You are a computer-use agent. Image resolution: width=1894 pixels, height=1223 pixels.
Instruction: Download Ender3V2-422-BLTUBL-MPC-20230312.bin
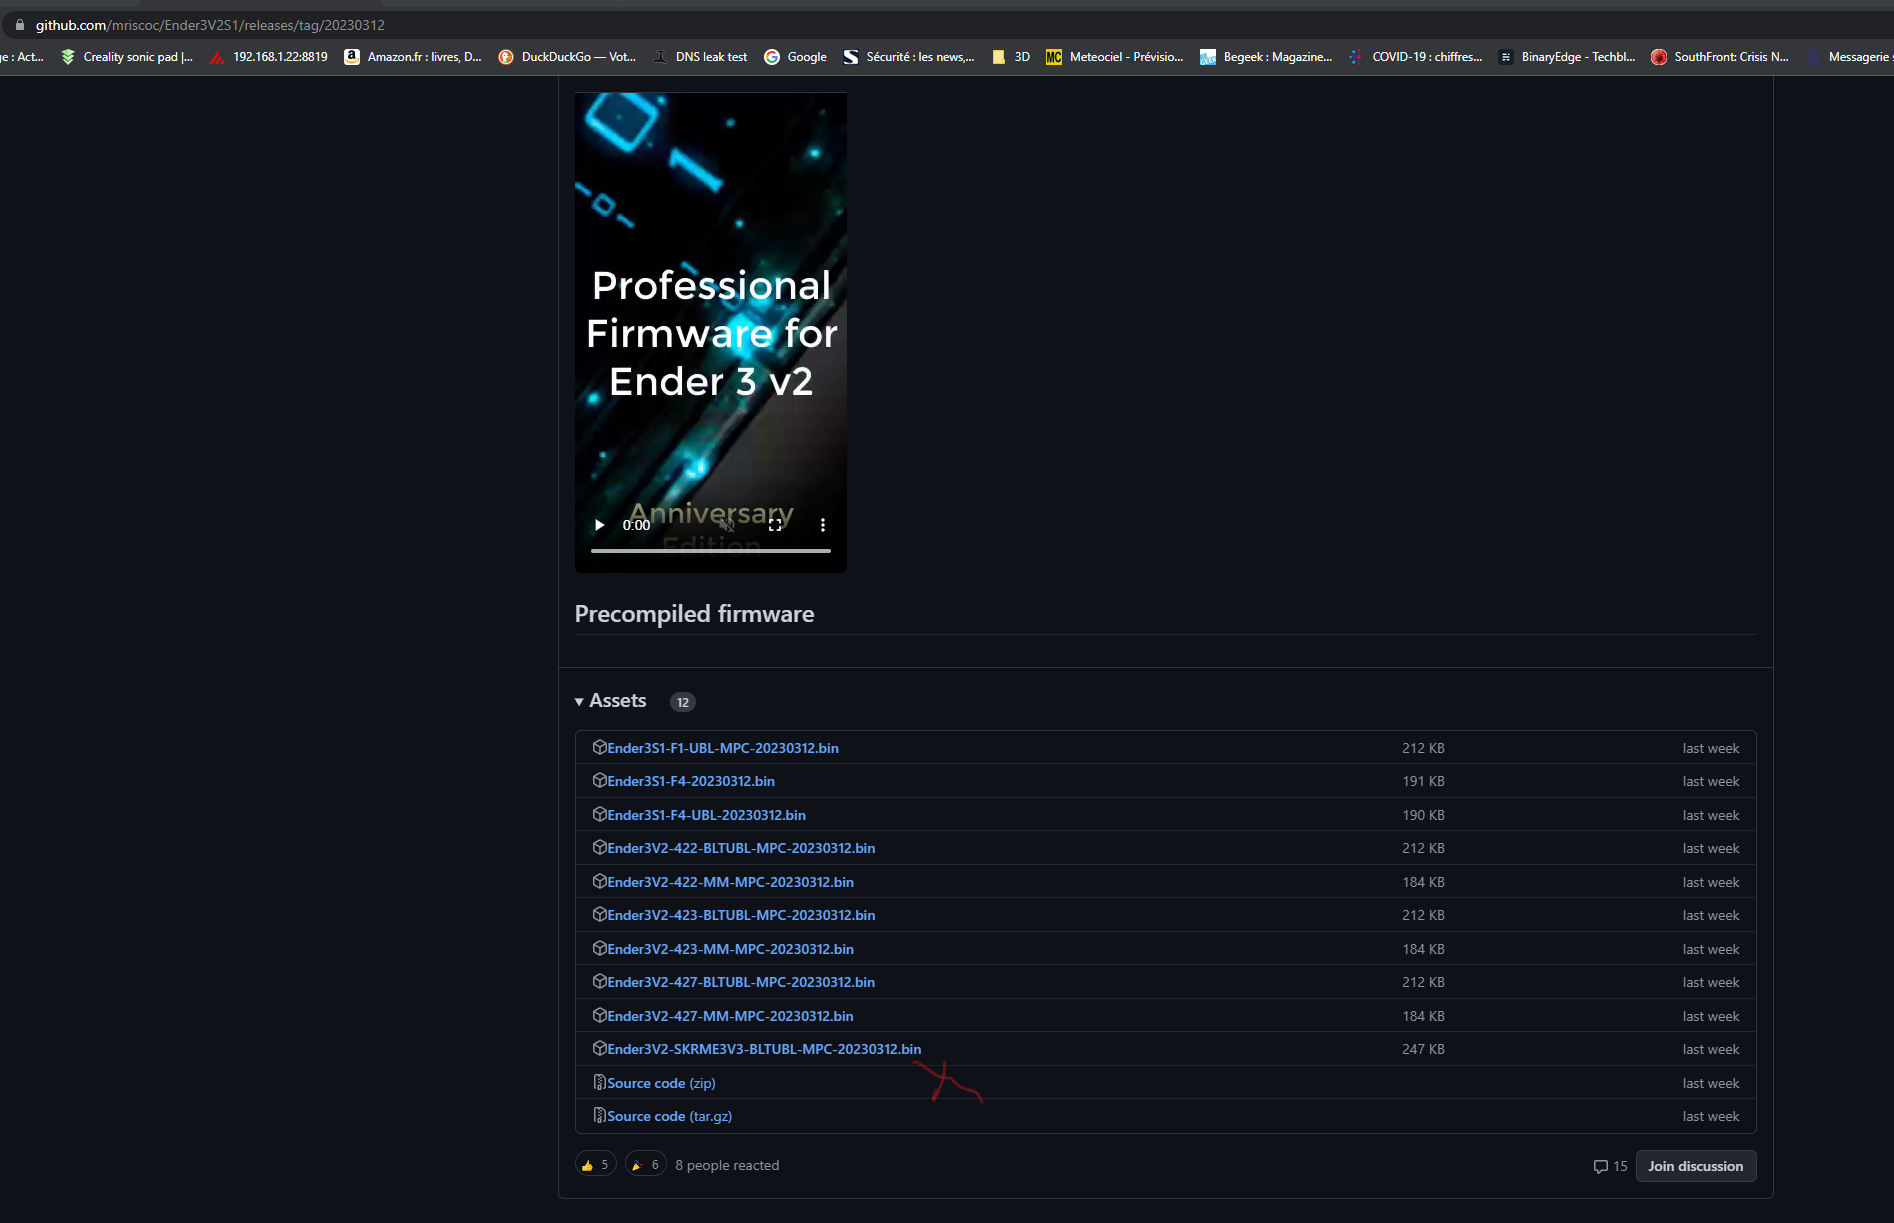click(x=741, y=848)
